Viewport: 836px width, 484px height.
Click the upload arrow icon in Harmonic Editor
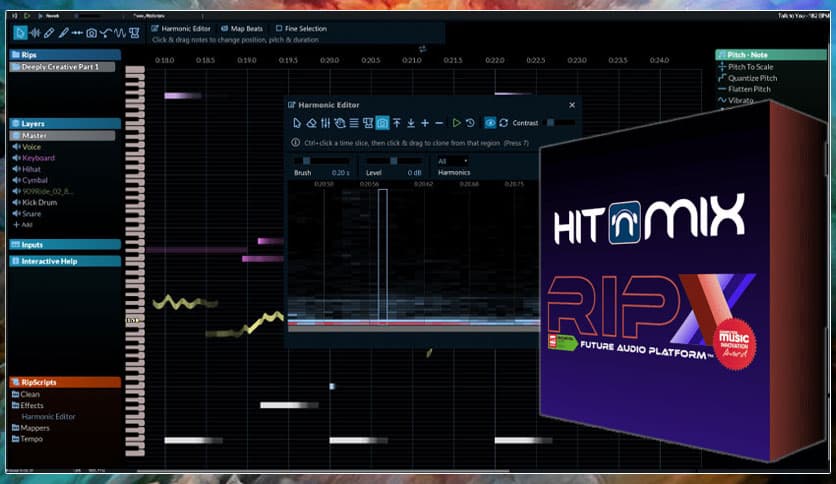tap(397, 123)
